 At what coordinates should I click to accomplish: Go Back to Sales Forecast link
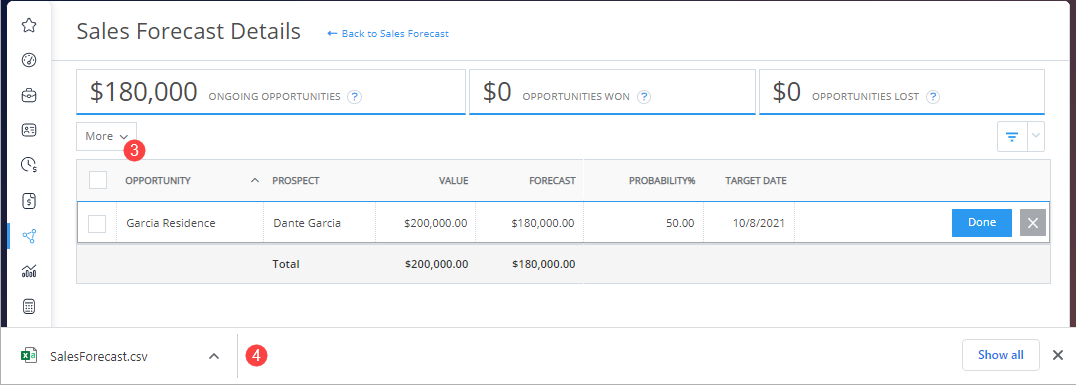(x=388, y=33)
